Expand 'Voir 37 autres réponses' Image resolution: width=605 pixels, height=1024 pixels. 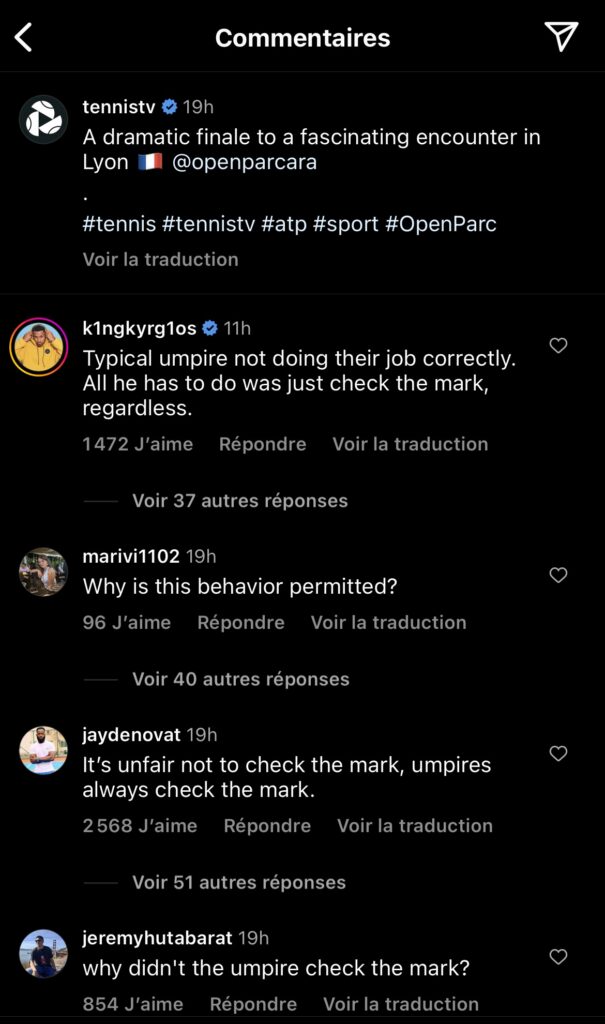[240, 501]
